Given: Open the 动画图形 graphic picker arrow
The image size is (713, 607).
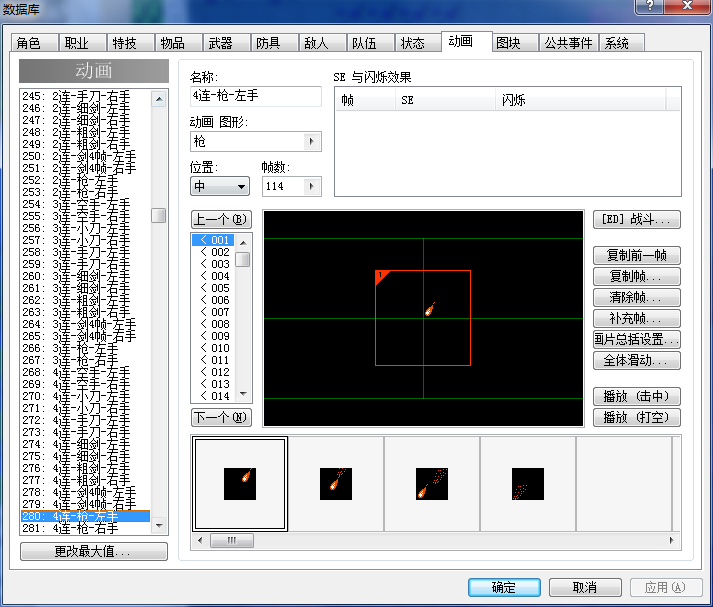Looking at the screenshot, I should tap(311, 141).
